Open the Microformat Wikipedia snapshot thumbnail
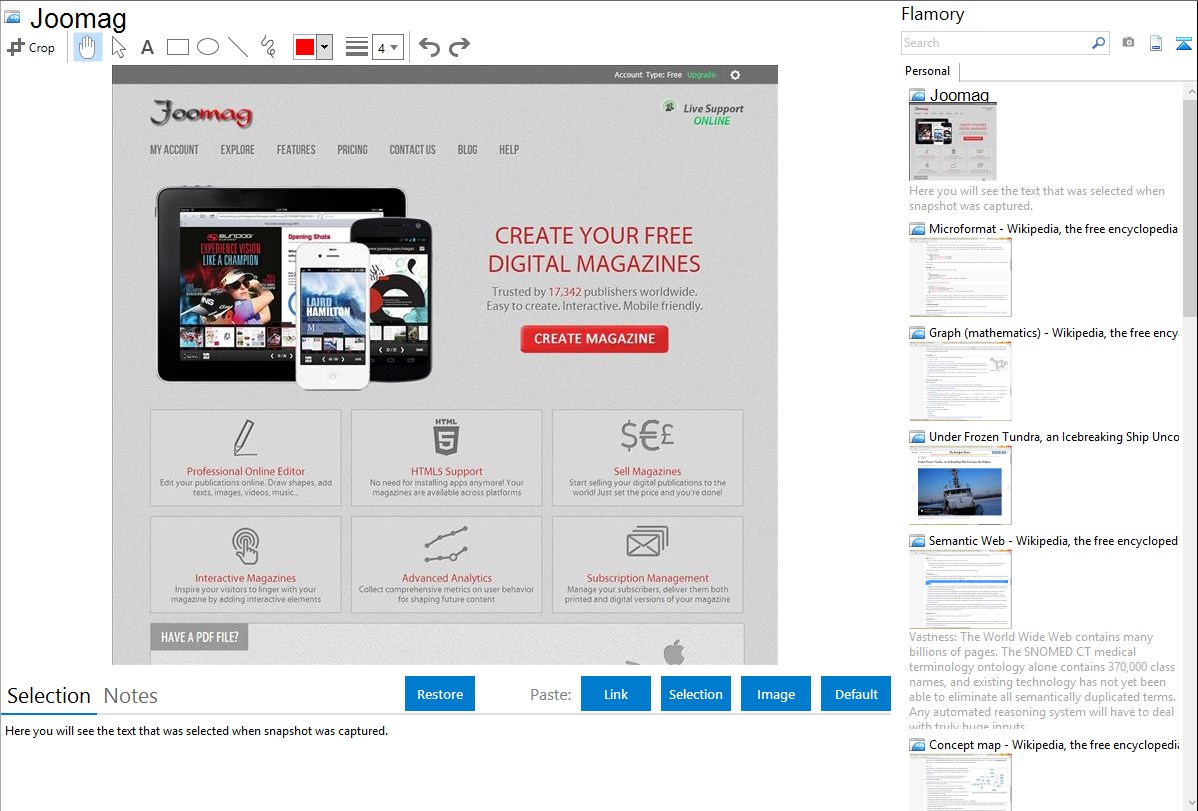The height and width of the screenshot is (811, 1198). click(960, 277)
